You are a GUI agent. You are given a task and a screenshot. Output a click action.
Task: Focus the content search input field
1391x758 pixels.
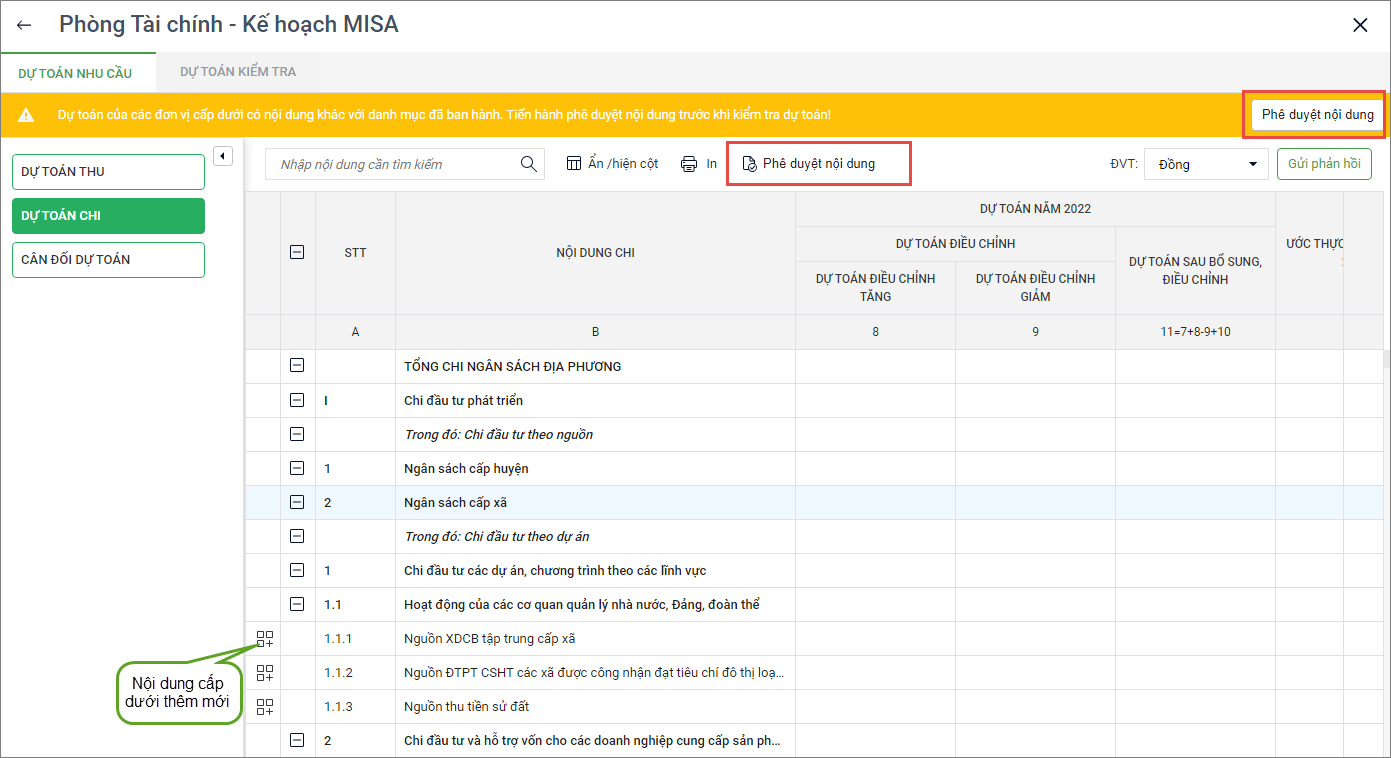(x=395, y=164)
